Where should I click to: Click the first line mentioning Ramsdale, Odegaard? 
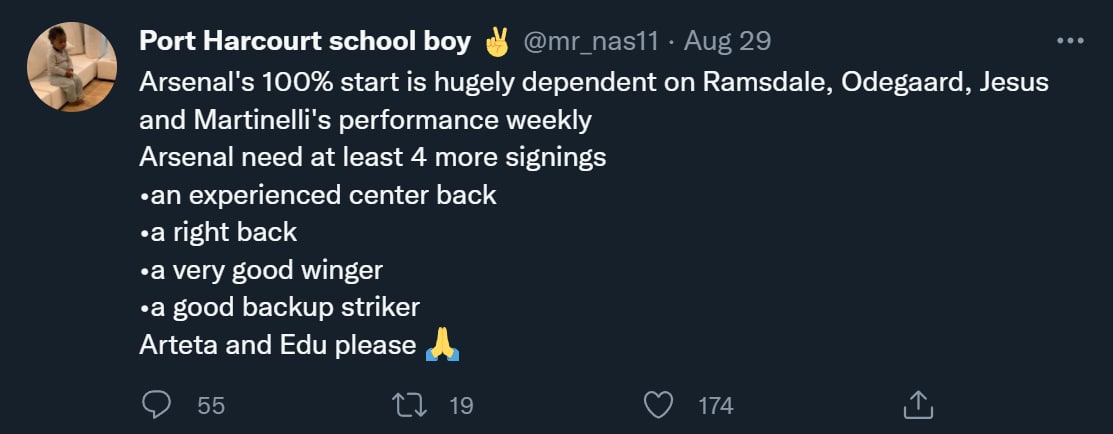click(594, 82)
